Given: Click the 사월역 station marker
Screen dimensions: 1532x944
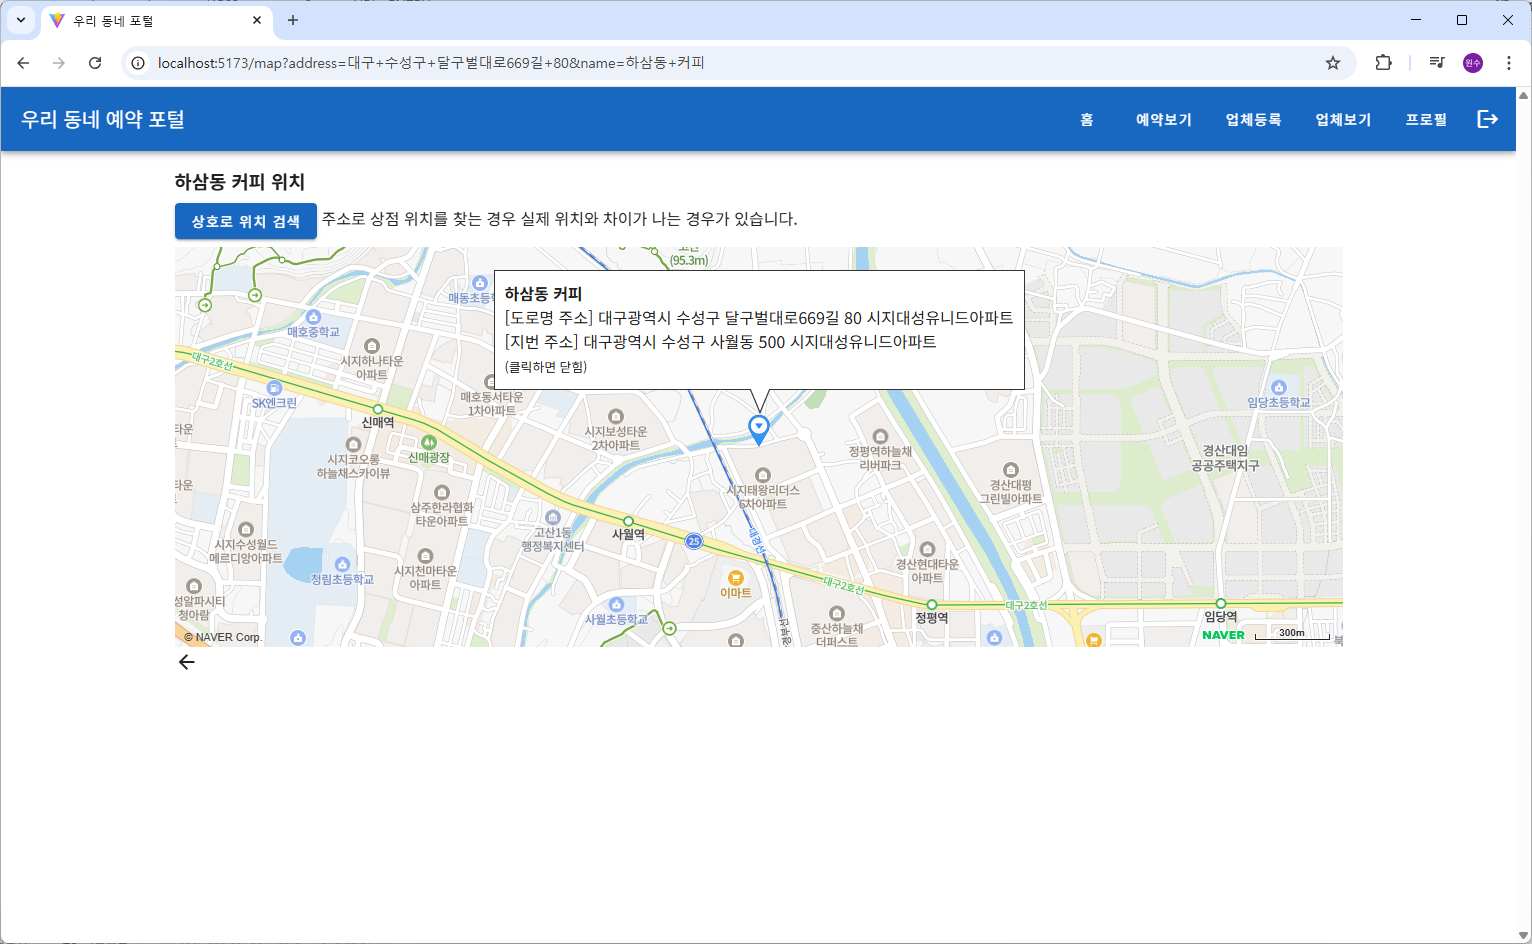Looking at the screenshot, I should coord(628,521).
